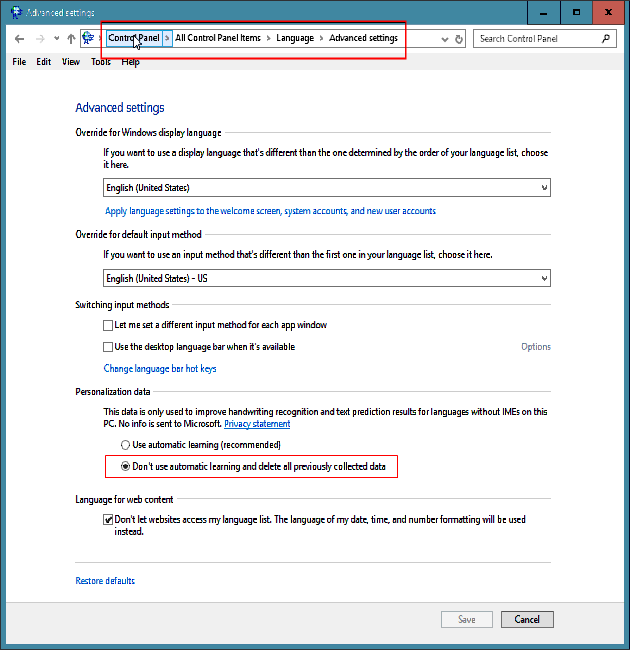Expand chevron after All Control Panel Items
This screenshot has width=630, height=650.
[269, 39]
